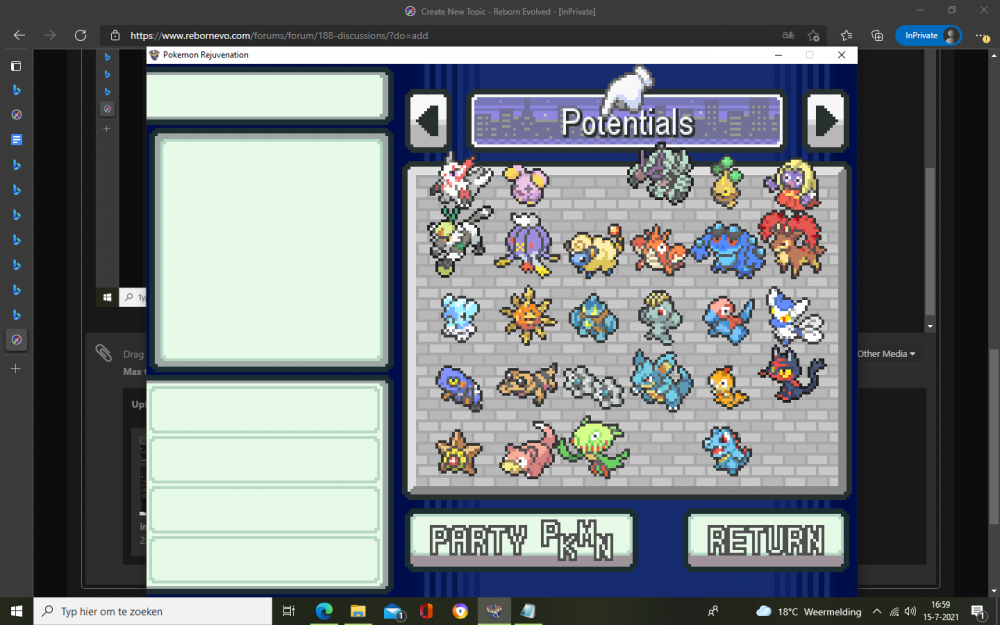
Task: Select the green Pokémon beside Slowpoke
Action: (x=594, y=447)
